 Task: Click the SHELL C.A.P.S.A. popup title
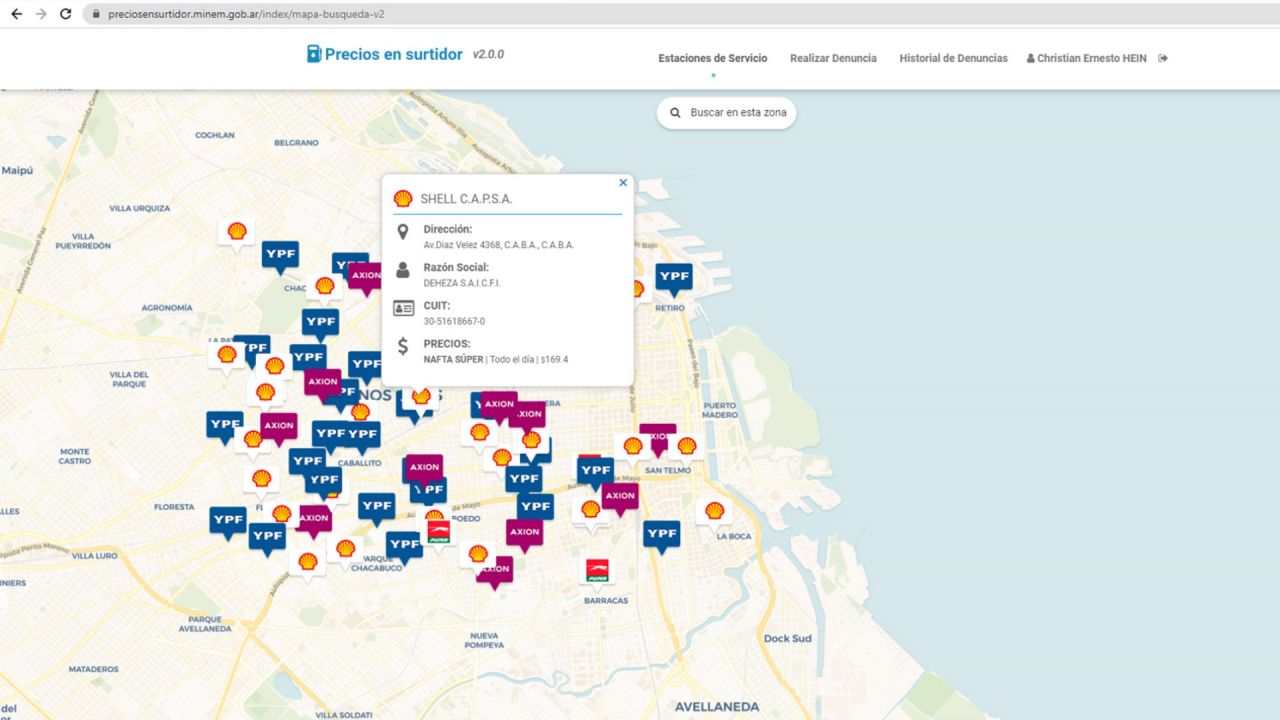pyautogui.click(x=466, y=199)
